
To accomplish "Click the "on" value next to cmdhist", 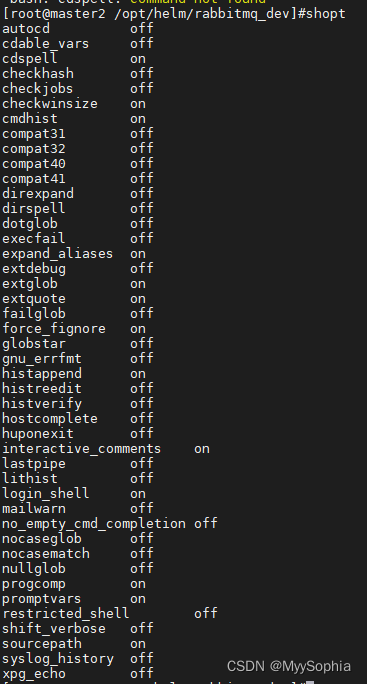I will [x=138, y=119].
